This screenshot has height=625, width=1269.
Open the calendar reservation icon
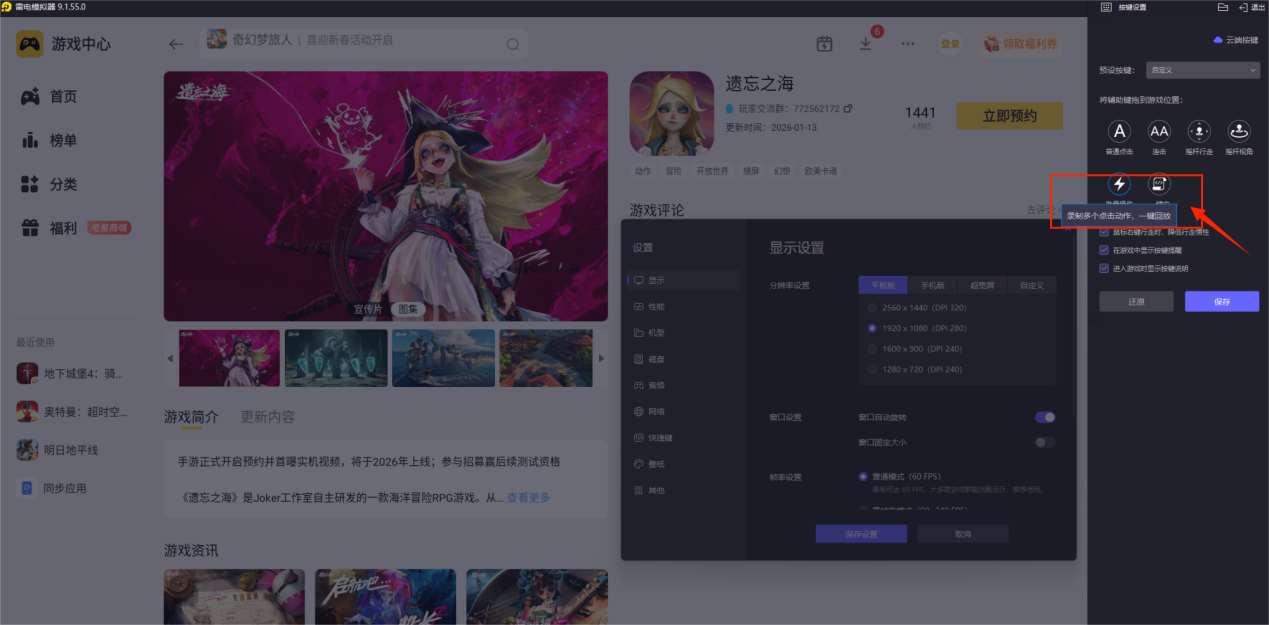[x=824, y=44]
